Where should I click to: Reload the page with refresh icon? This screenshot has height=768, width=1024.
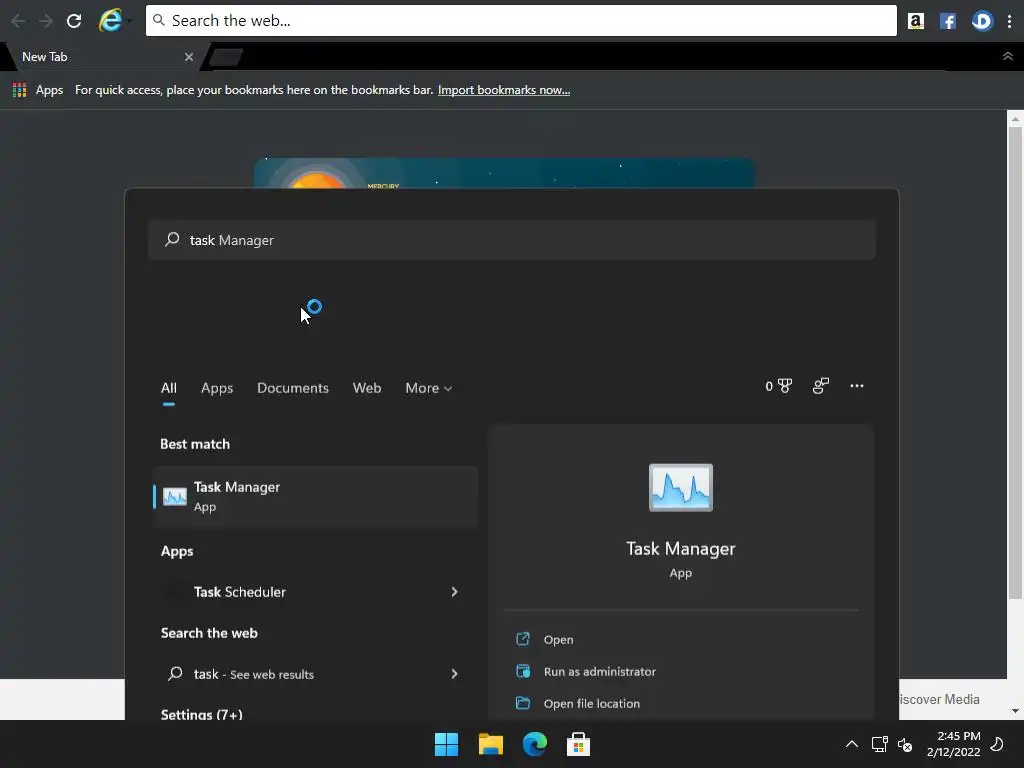click(x=74, y=21)
